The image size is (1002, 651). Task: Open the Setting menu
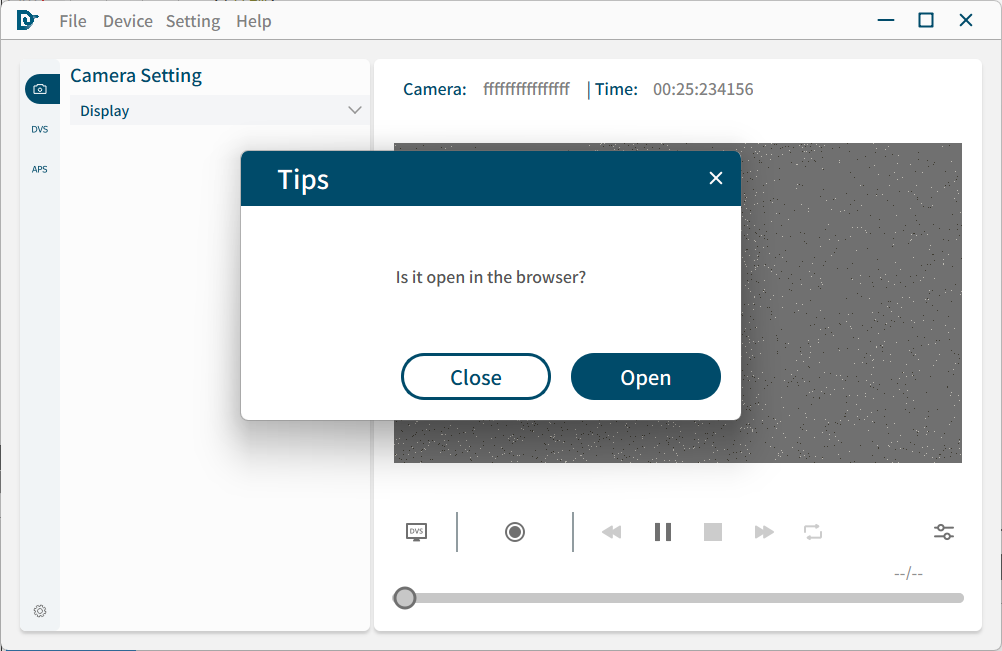coord(193,21)
